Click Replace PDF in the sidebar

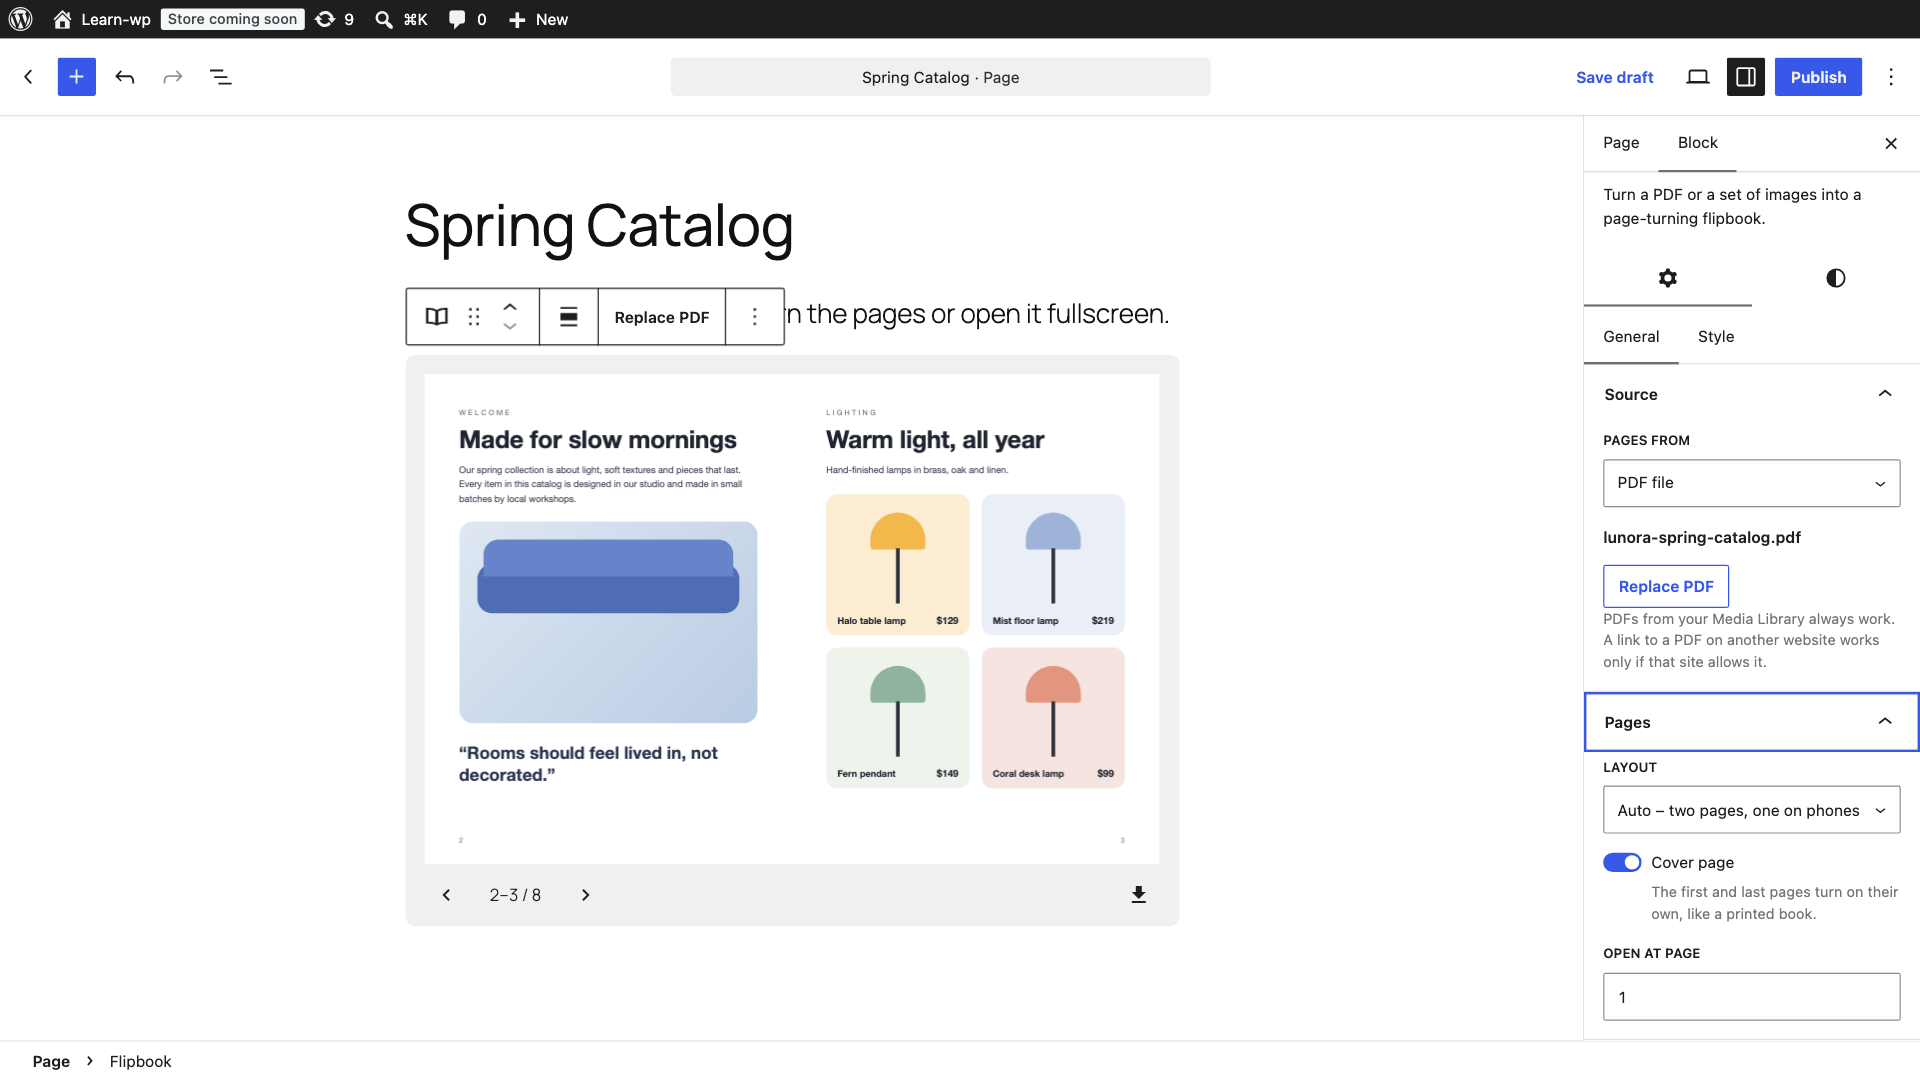click(1666, 586)
